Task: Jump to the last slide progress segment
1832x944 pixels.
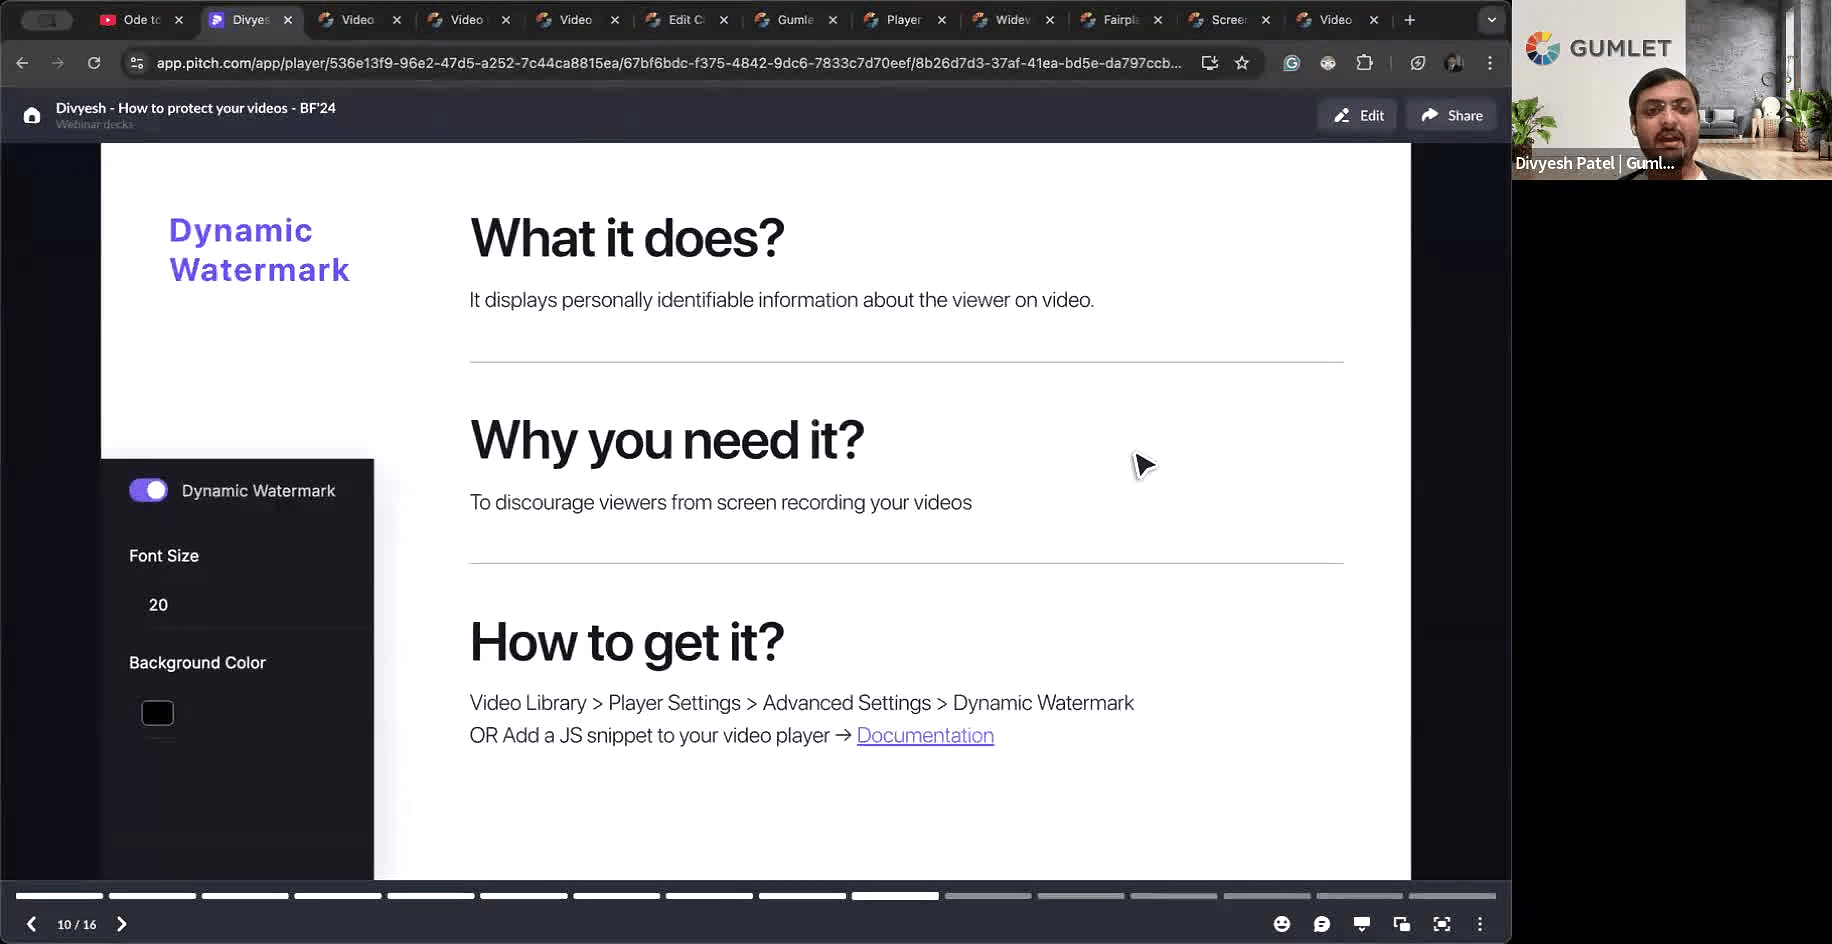Action: (1452, 896)
